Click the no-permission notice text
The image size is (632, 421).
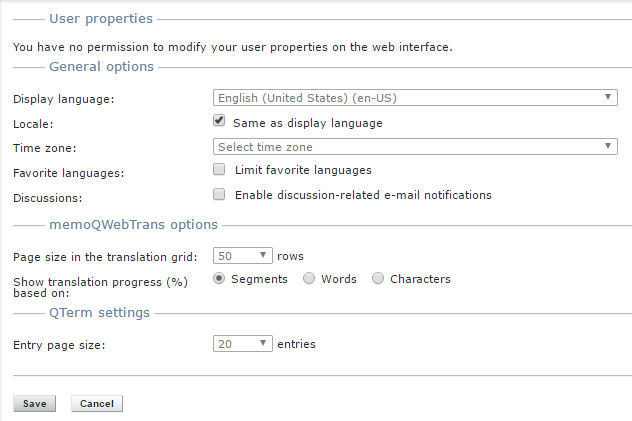tap(232, 46)
